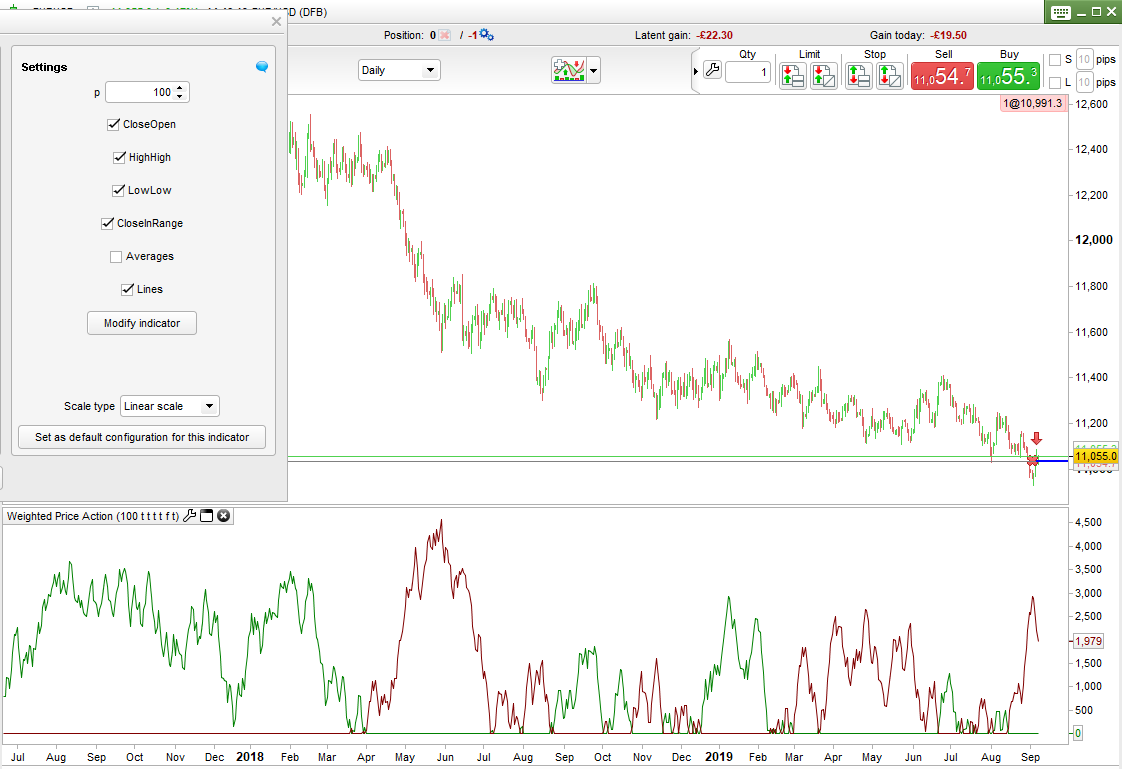Expand the indicator icon dropdown arrow

point(593,71)
